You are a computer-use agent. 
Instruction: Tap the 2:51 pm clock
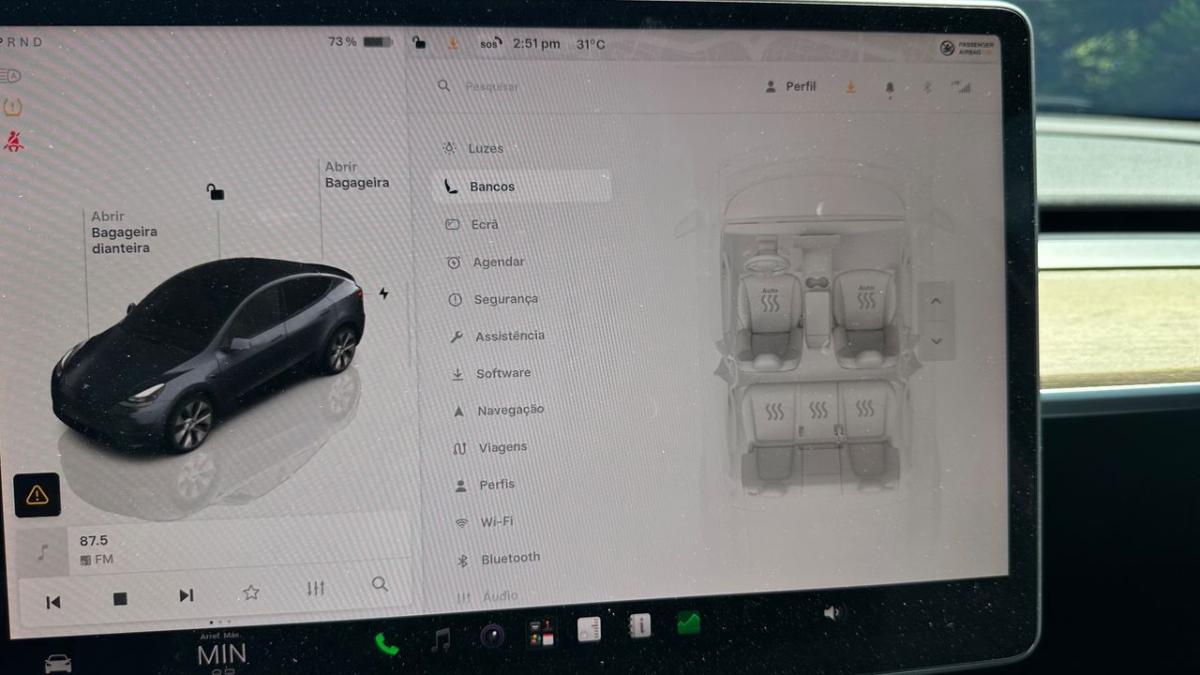click(536, 44)
